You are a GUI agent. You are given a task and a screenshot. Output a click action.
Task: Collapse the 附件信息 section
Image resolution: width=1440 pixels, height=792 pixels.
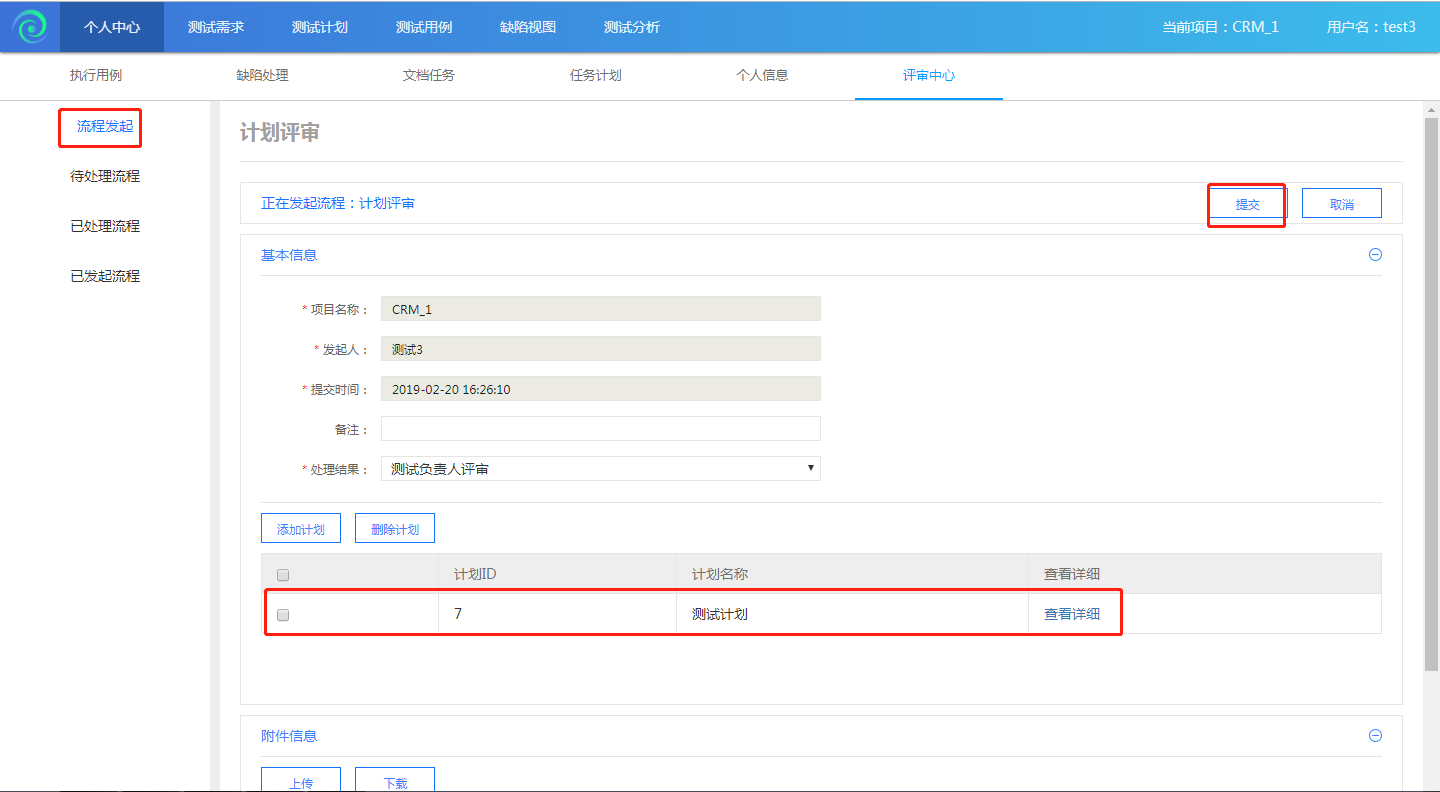[1375, 736]
